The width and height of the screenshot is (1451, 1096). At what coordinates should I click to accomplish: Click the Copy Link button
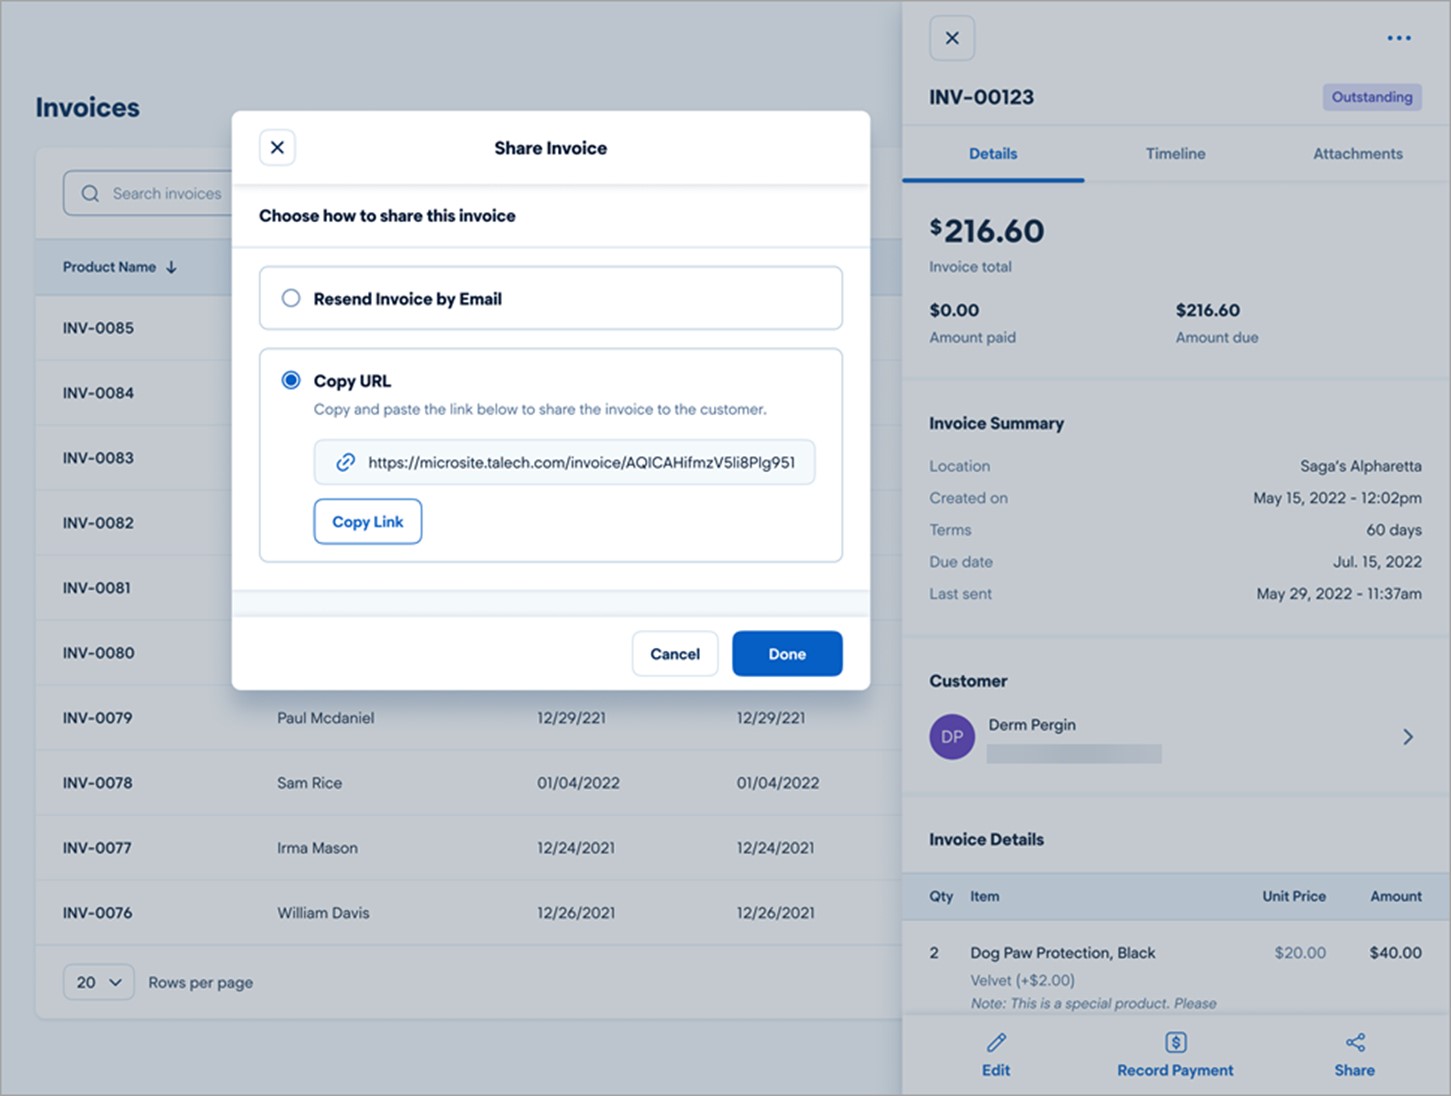pos(368,521)
